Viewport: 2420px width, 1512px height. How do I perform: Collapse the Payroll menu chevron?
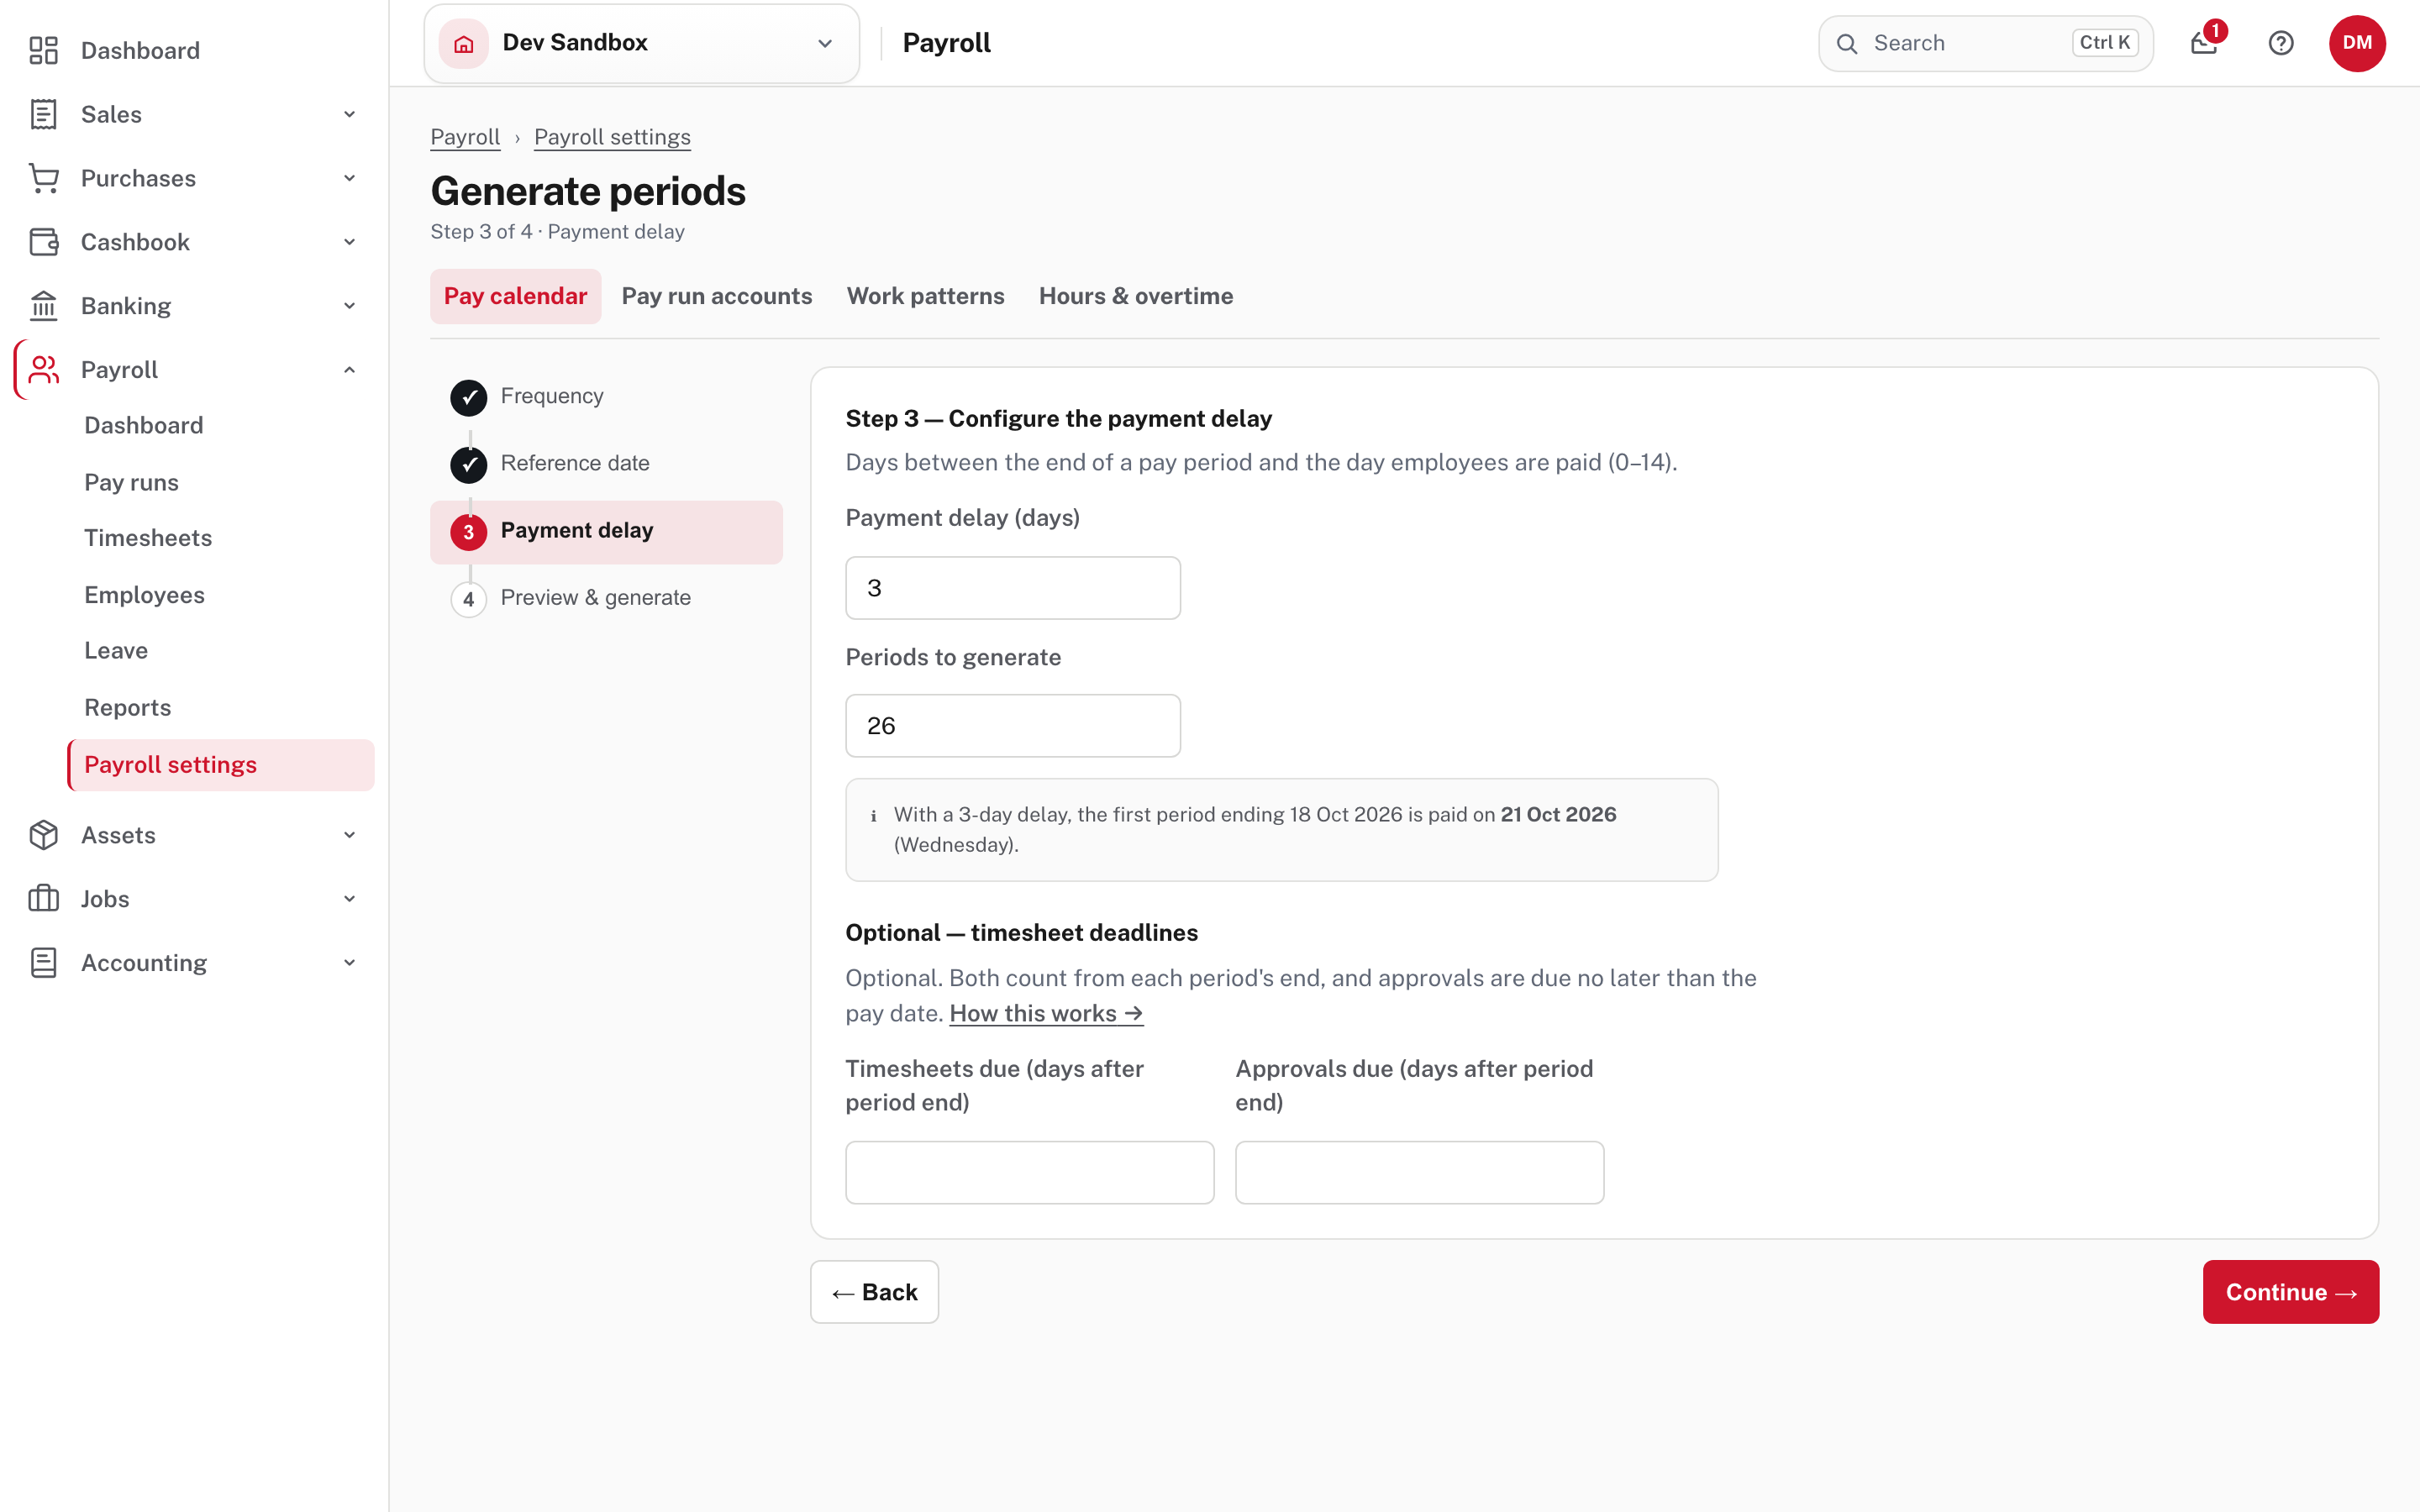(x=350, y=370)
